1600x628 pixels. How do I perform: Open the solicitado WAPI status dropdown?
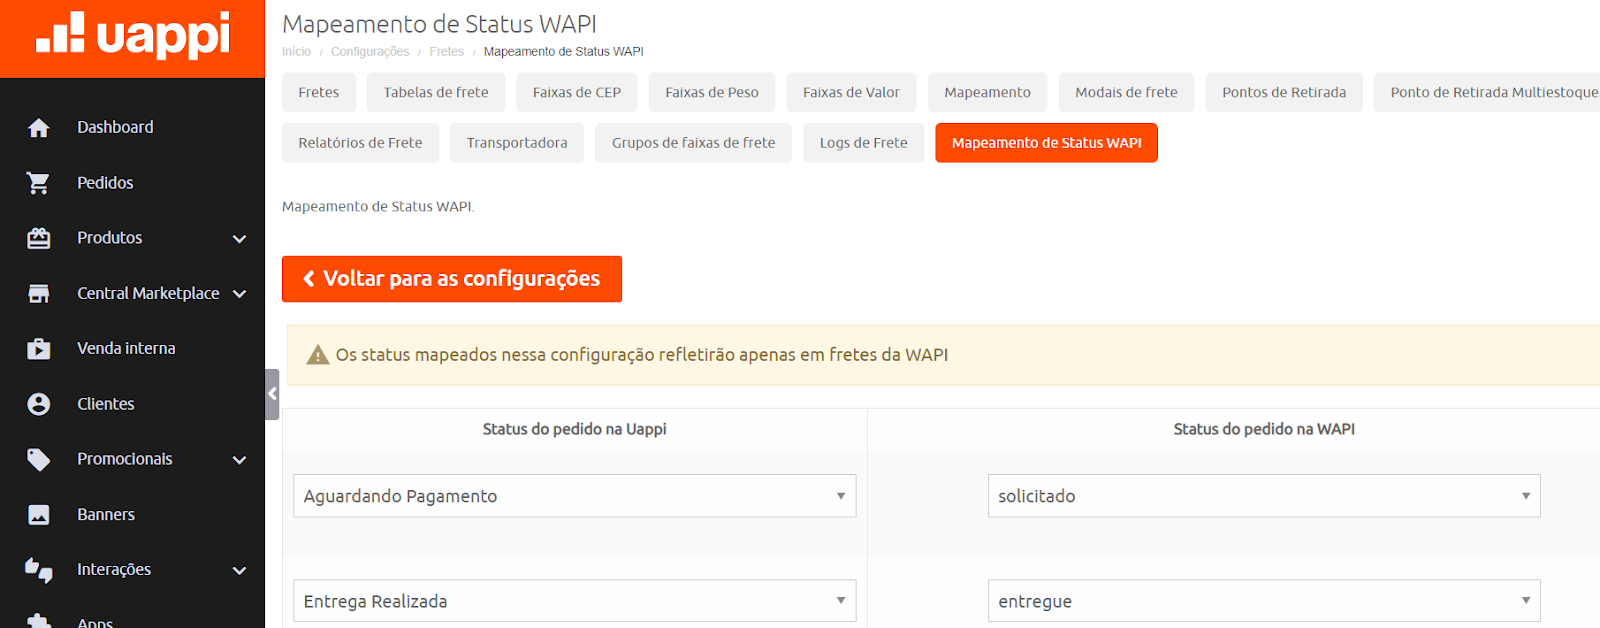[x=1264, y=496]
